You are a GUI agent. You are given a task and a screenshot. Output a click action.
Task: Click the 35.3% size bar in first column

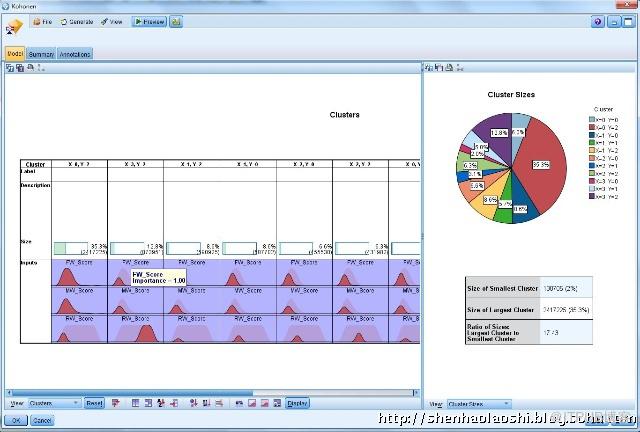pos(71,248)
